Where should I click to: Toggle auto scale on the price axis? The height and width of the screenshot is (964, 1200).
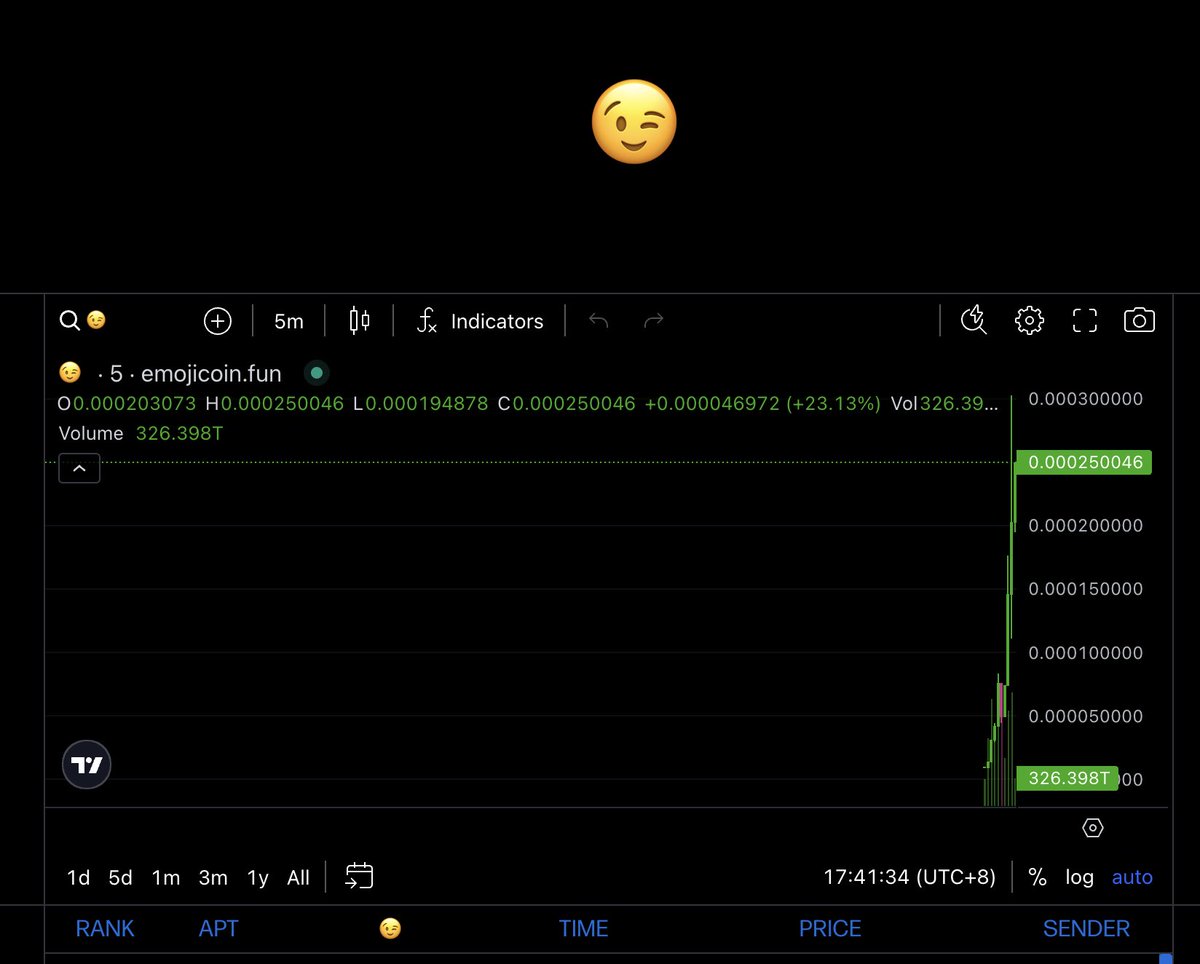pyautogui.click(x=1131, y=877)
